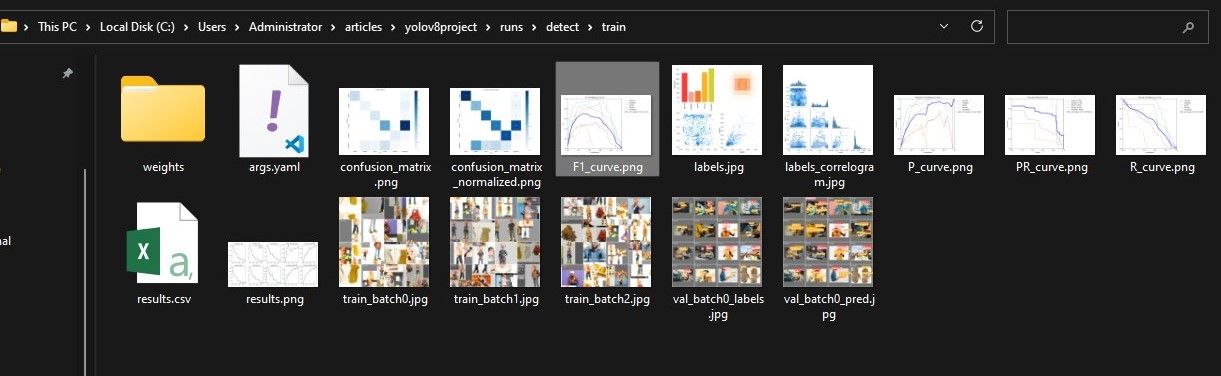Click the PR_curve.png file name label
1221x376 pixels.
pyautogui.click(x=1051, y=167)
